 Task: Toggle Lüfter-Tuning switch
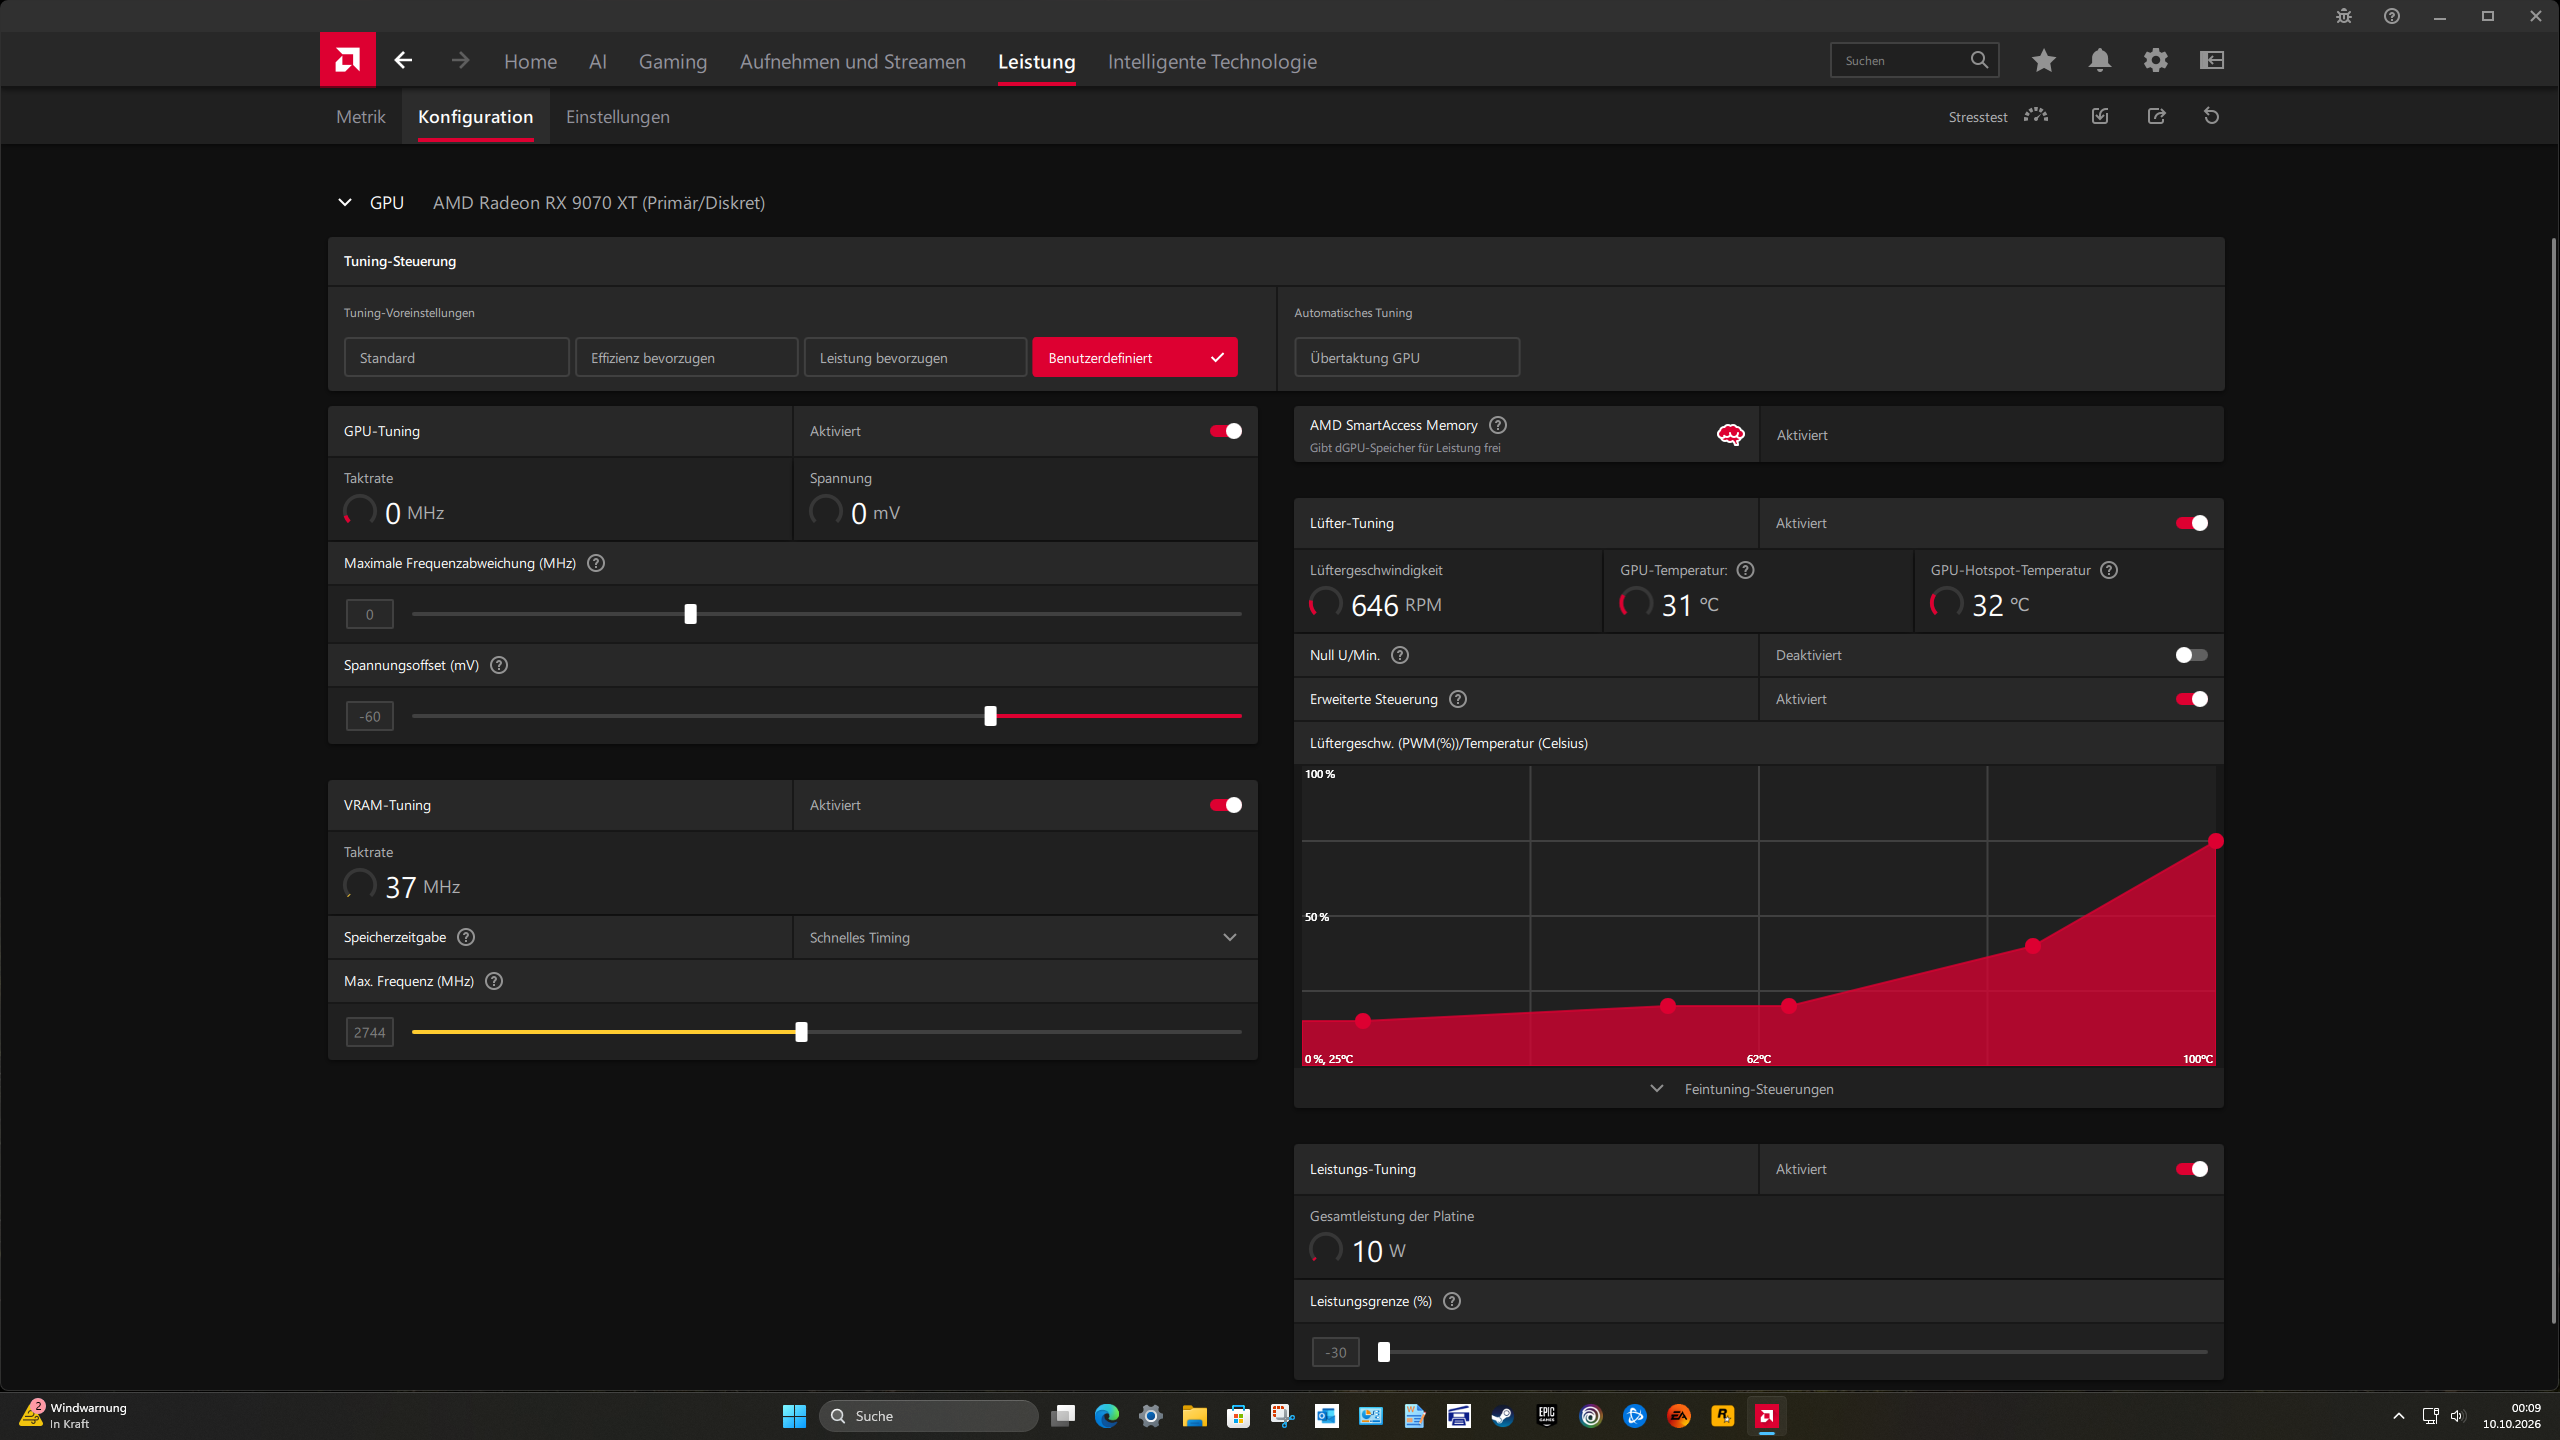tap(2192, 523)
